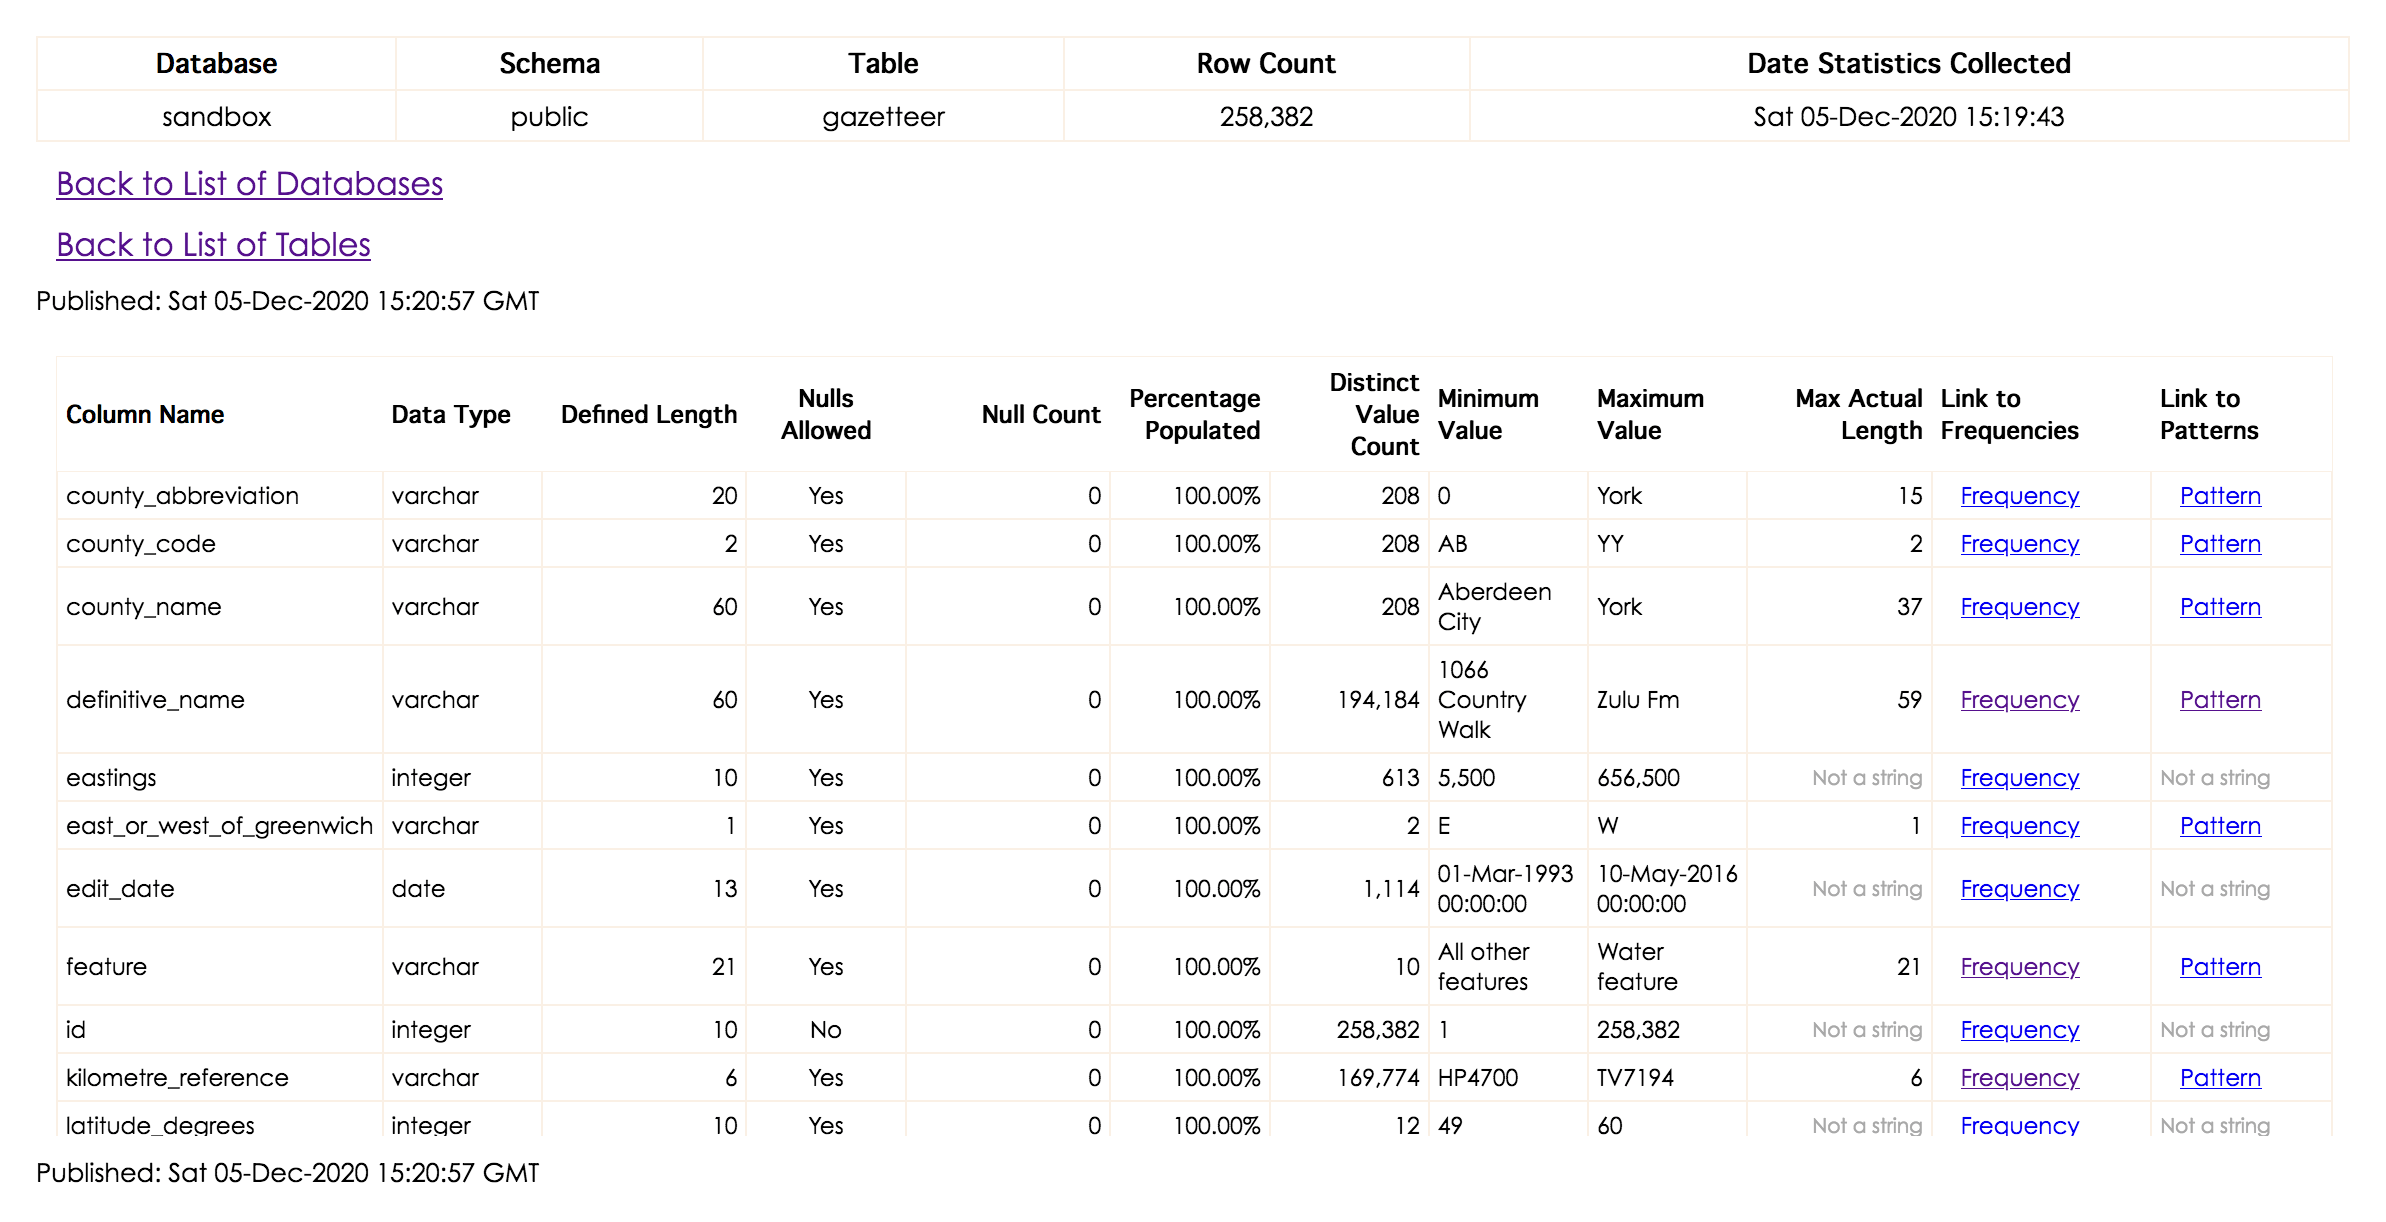
Task: Open Frequency link for kilometre_reference column
Action: tap(2019, 1077)
